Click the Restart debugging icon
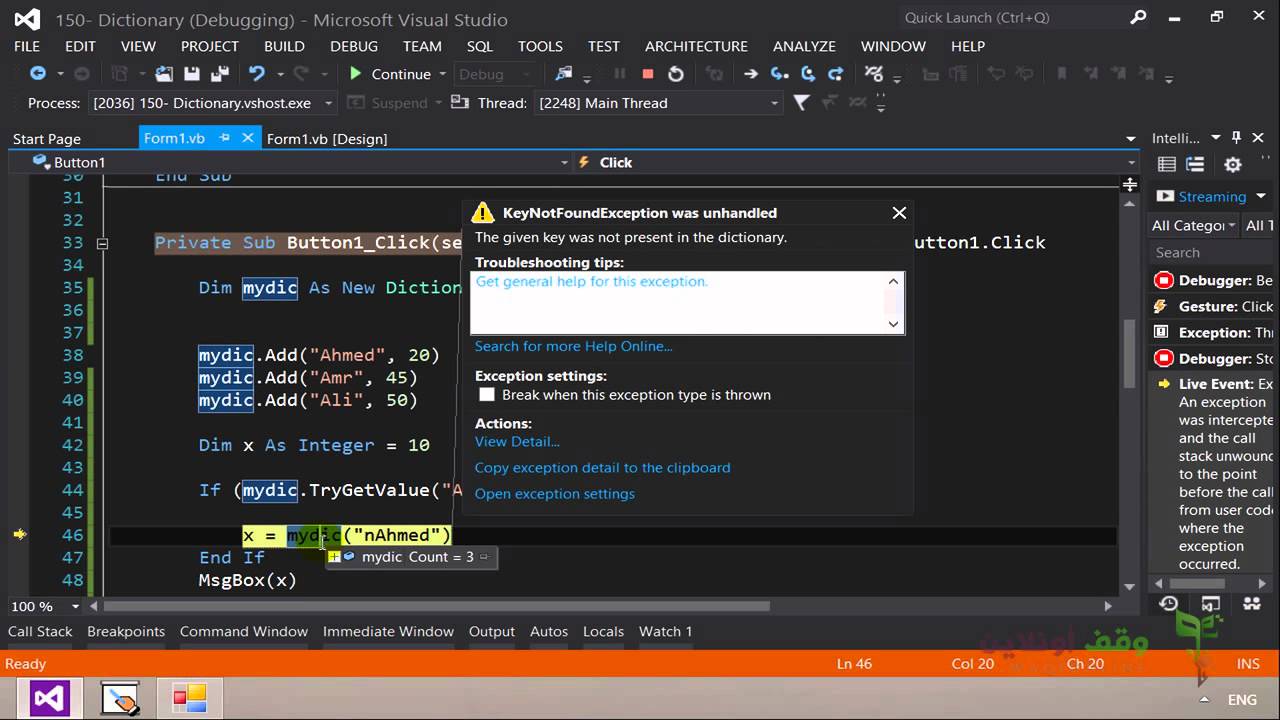This screenshot has height=720, width=1280. 676,73
